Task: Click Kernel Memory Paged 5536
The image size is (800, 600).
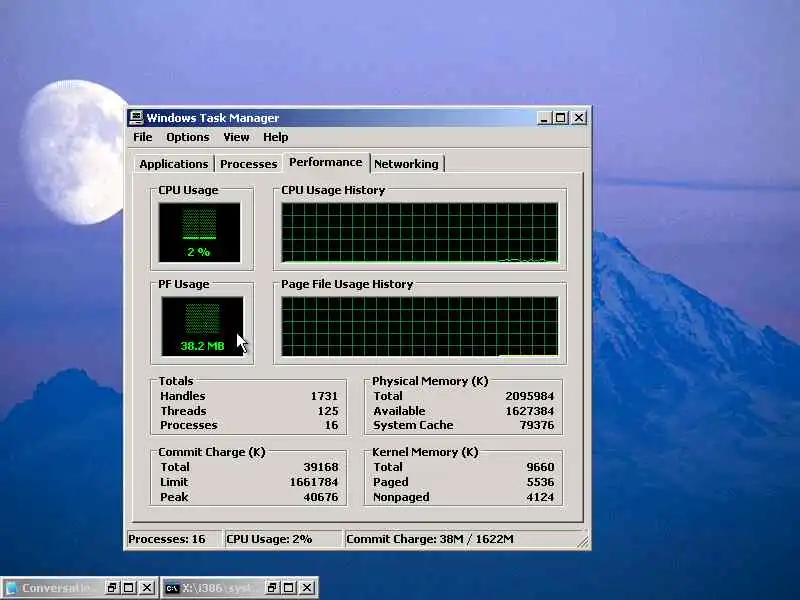Action: coord(540,482)
